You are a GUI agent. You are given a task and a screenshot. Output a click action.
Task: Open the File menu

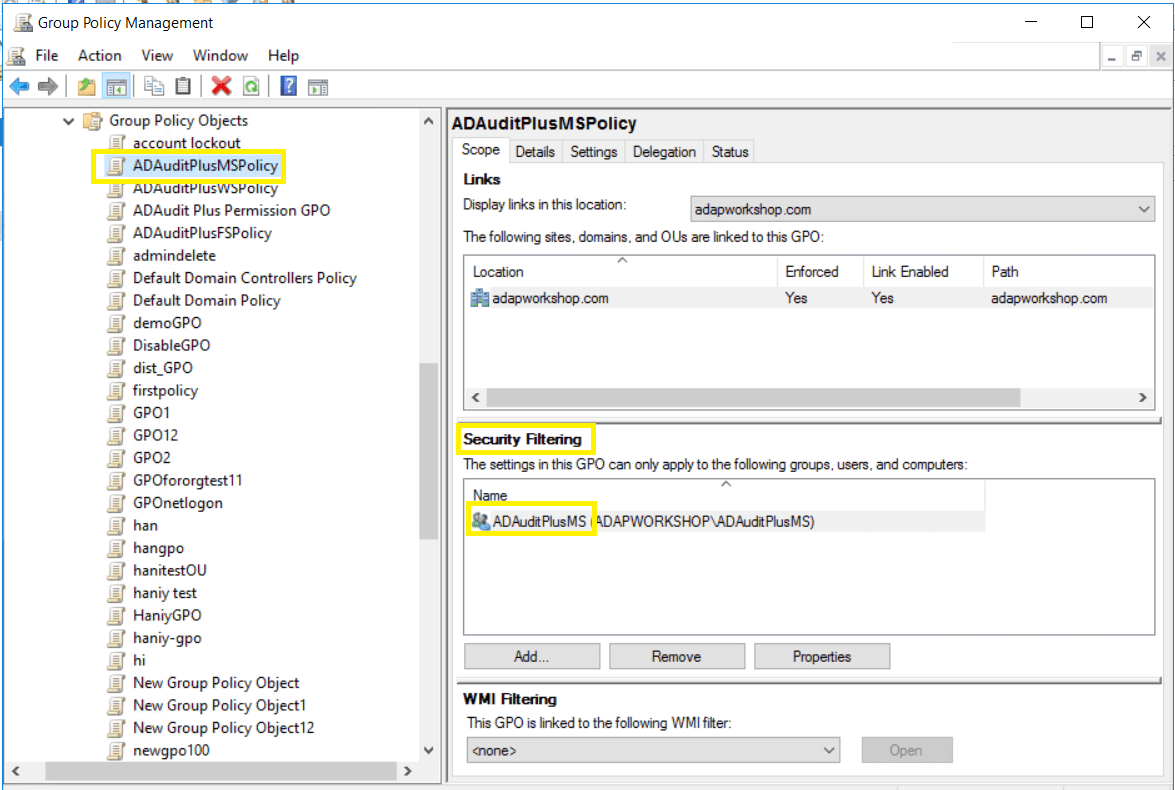click(46, 55)
